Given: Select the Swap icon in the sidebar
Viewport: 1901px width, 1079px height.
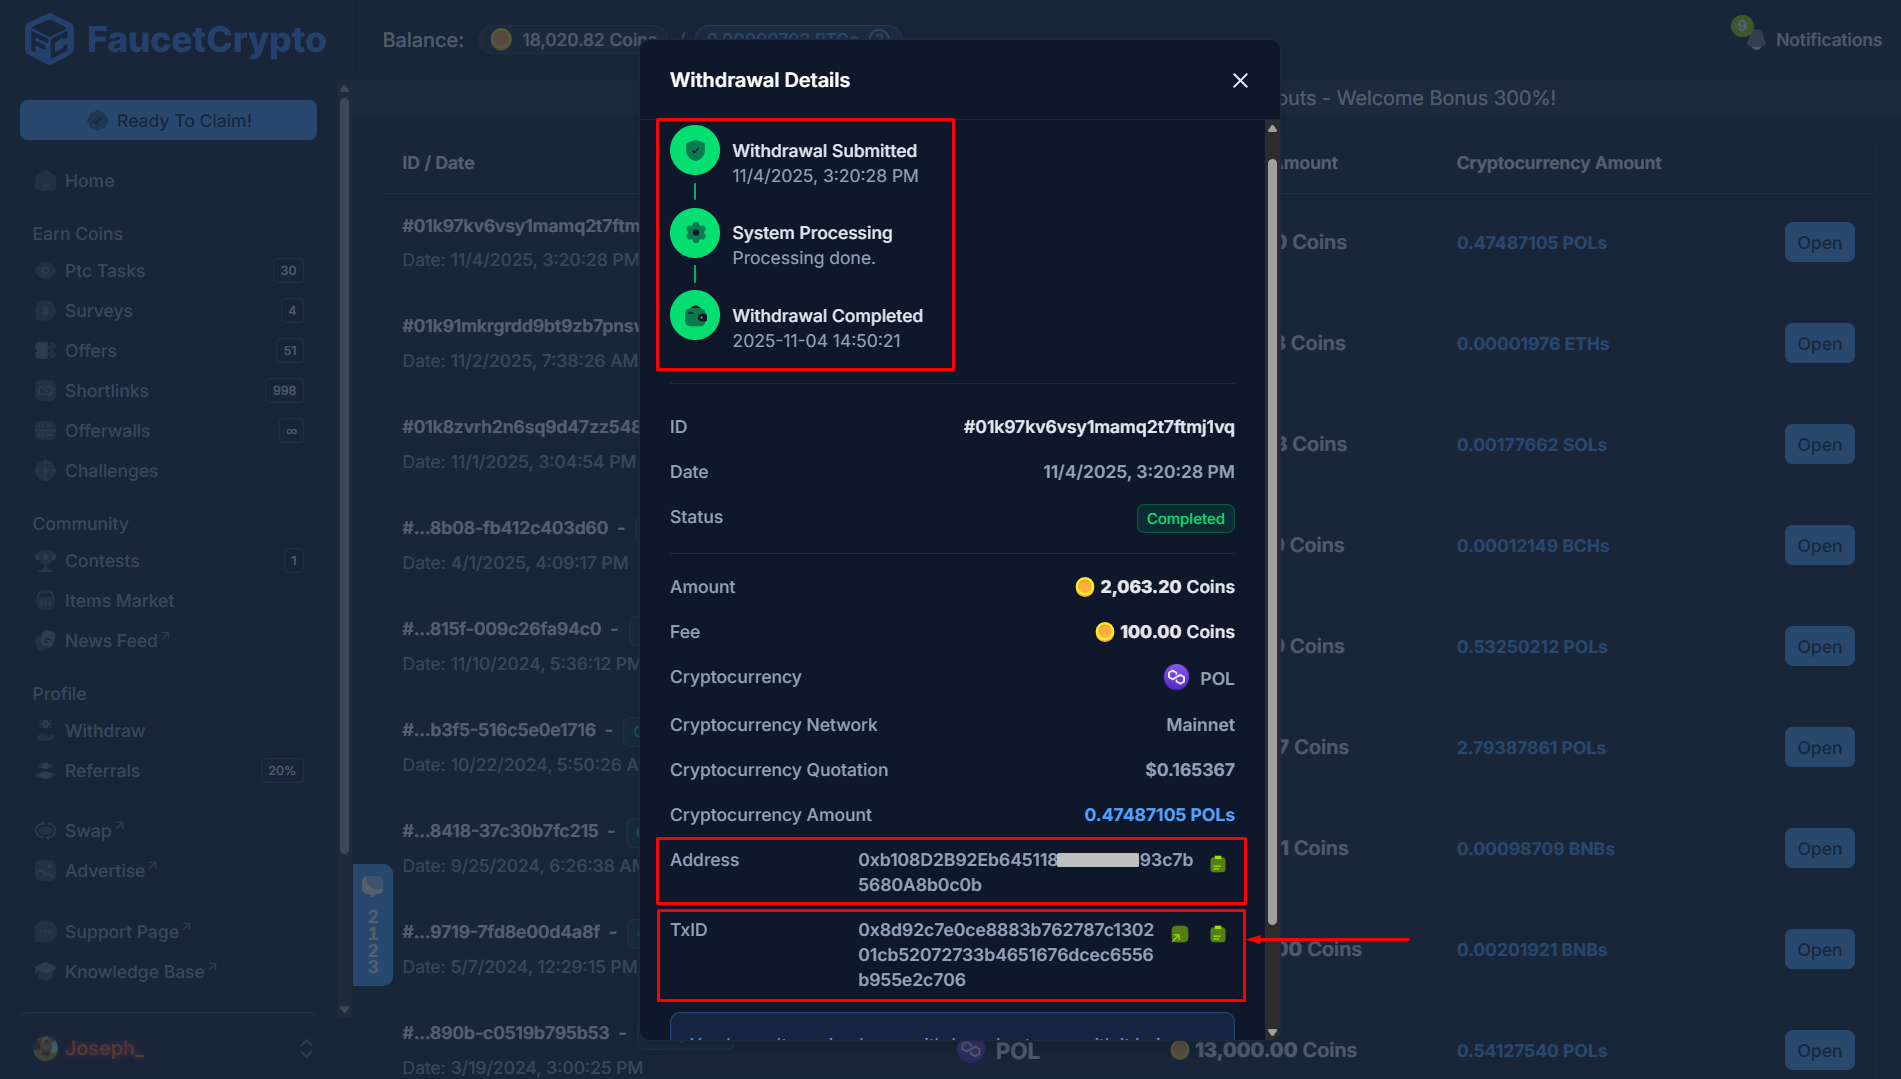Looking at the screenshot, I should click(x=45, y=829).
